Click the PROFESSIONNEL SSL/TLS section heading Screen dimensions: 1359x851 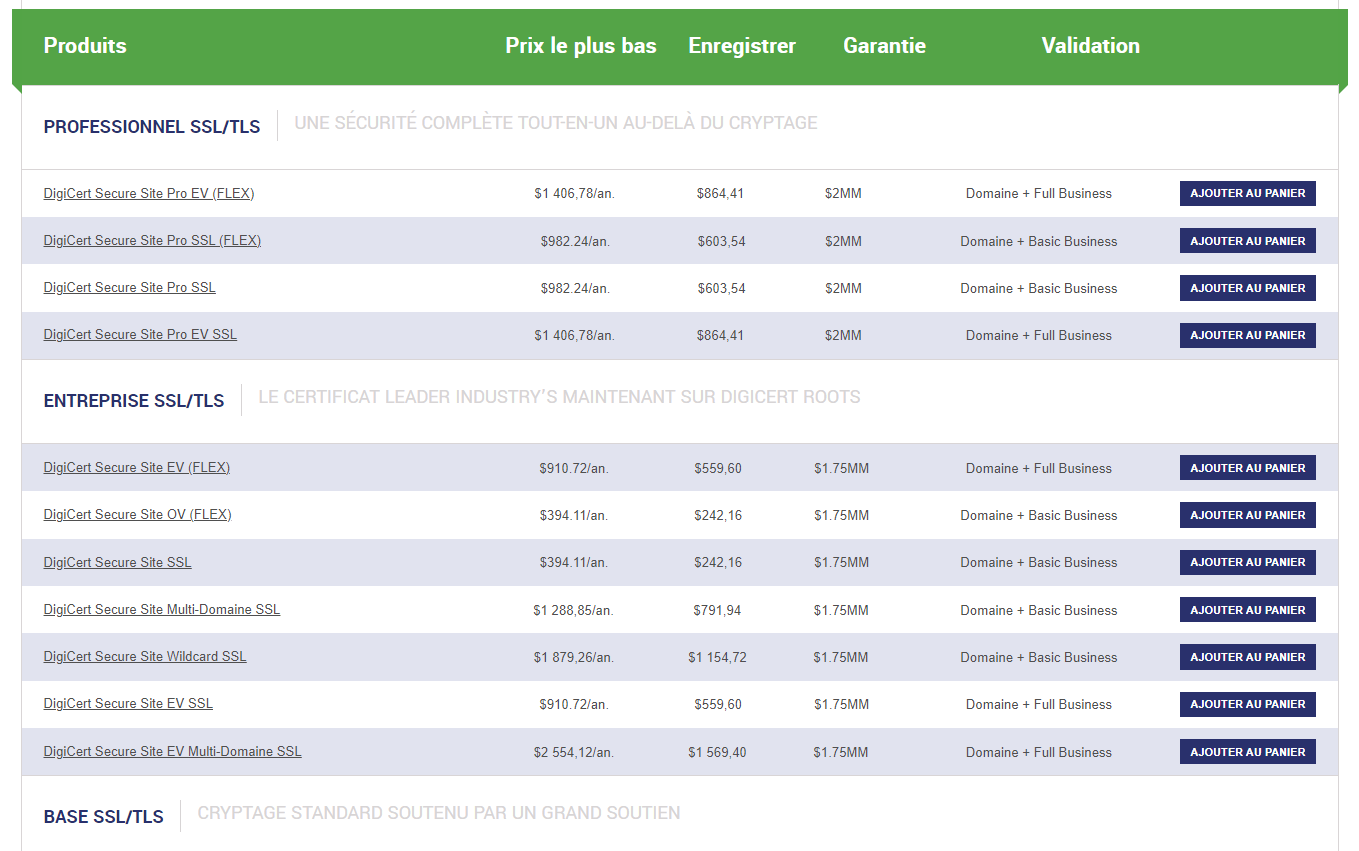tap(152, 127)
